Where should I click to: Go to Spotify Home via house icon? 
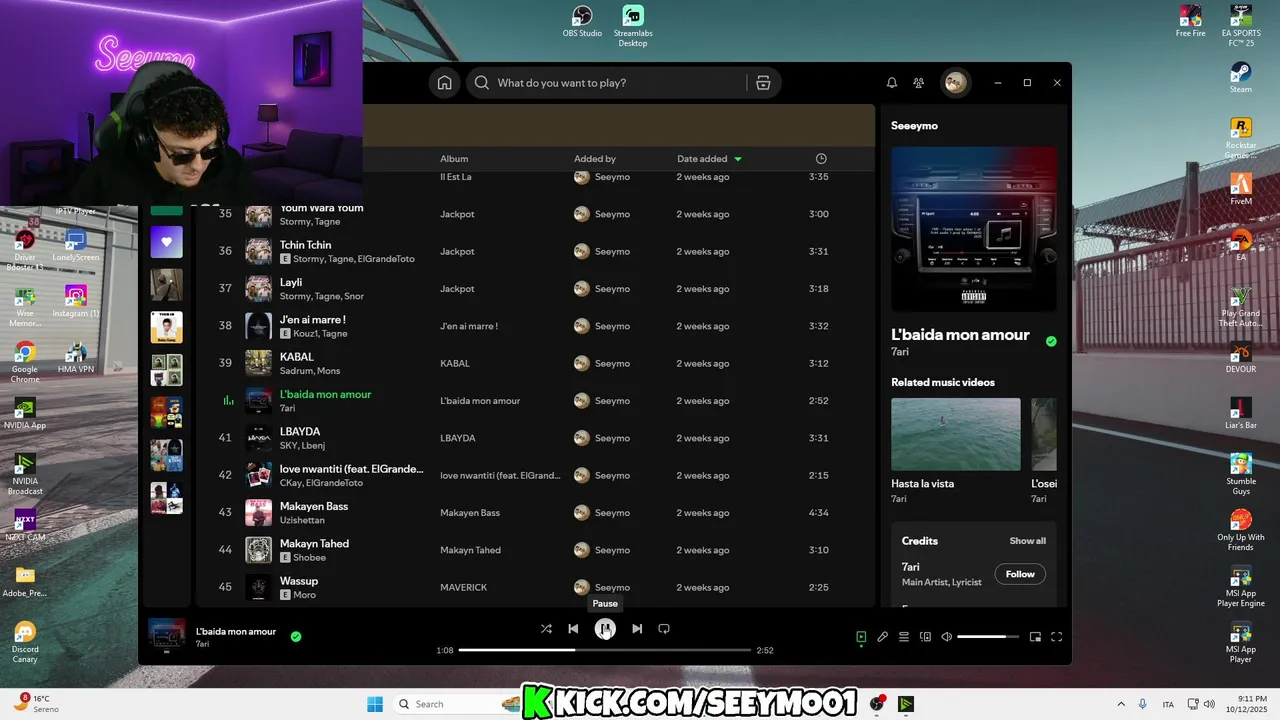pos(445,83)
